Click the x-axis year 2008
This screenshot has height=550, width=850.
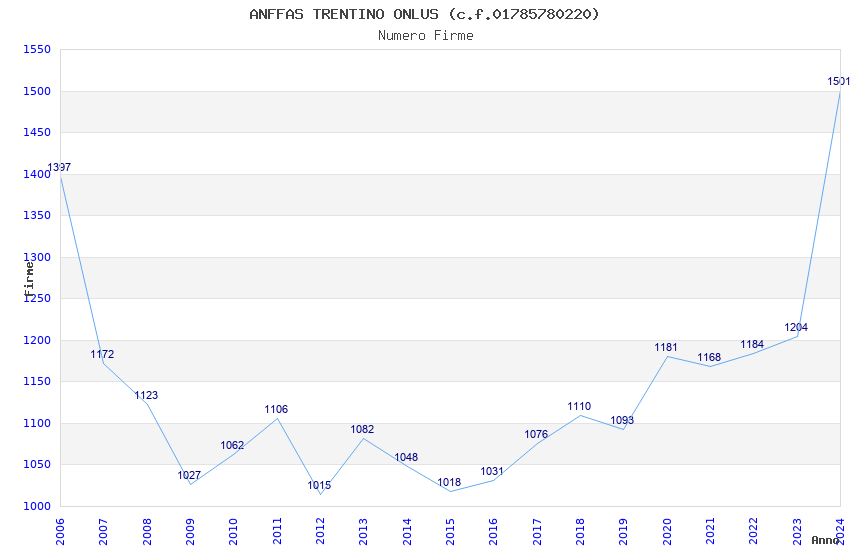tap(147, 532)
